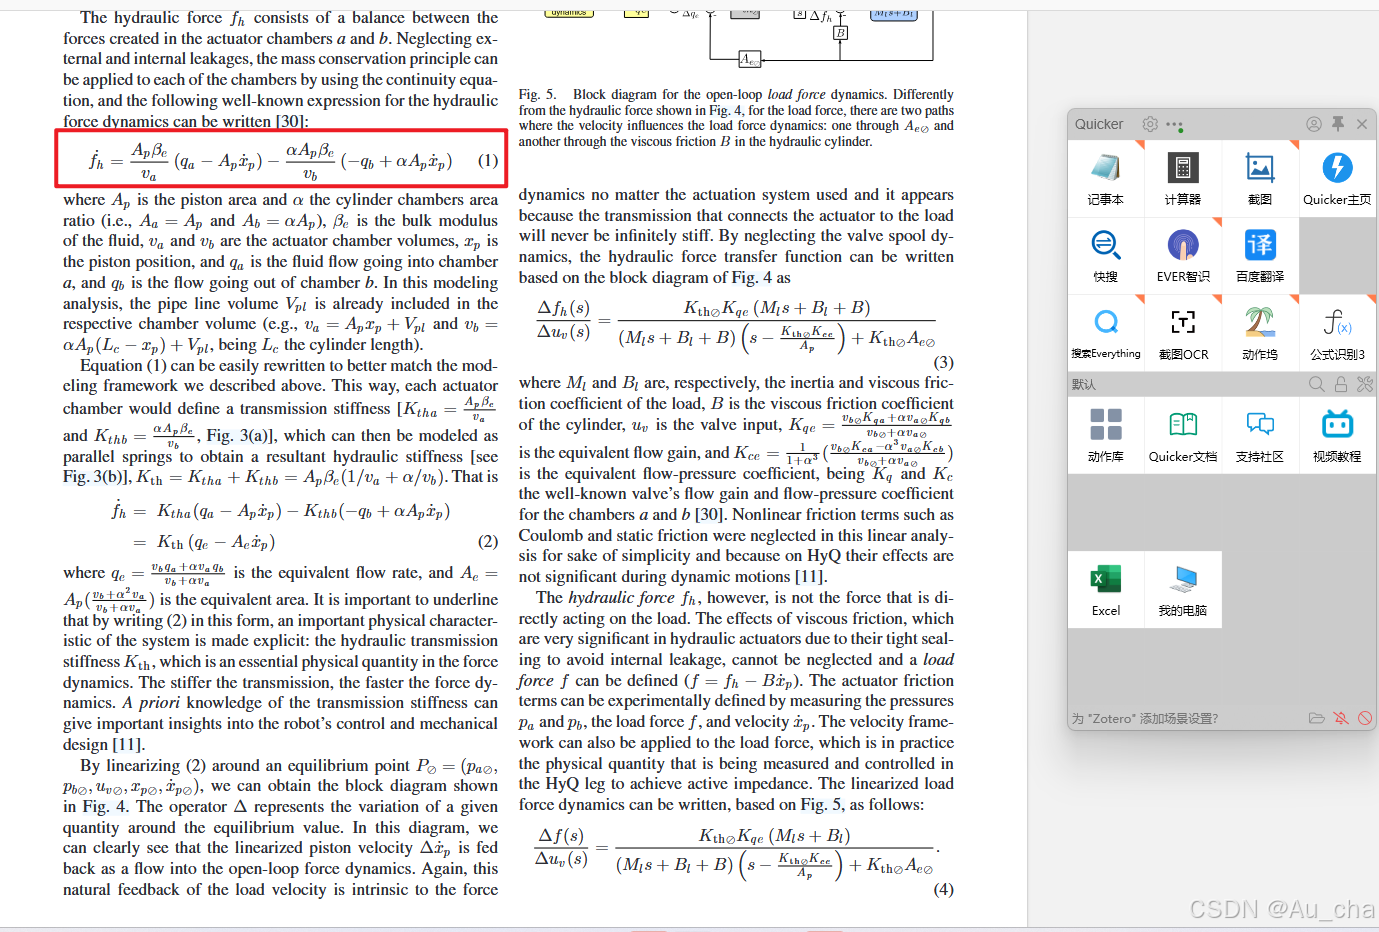Screen dimensions: 1379x932
Task: Open the 公式识别3 formula recognition action
Action: [x=1337, y=332]
